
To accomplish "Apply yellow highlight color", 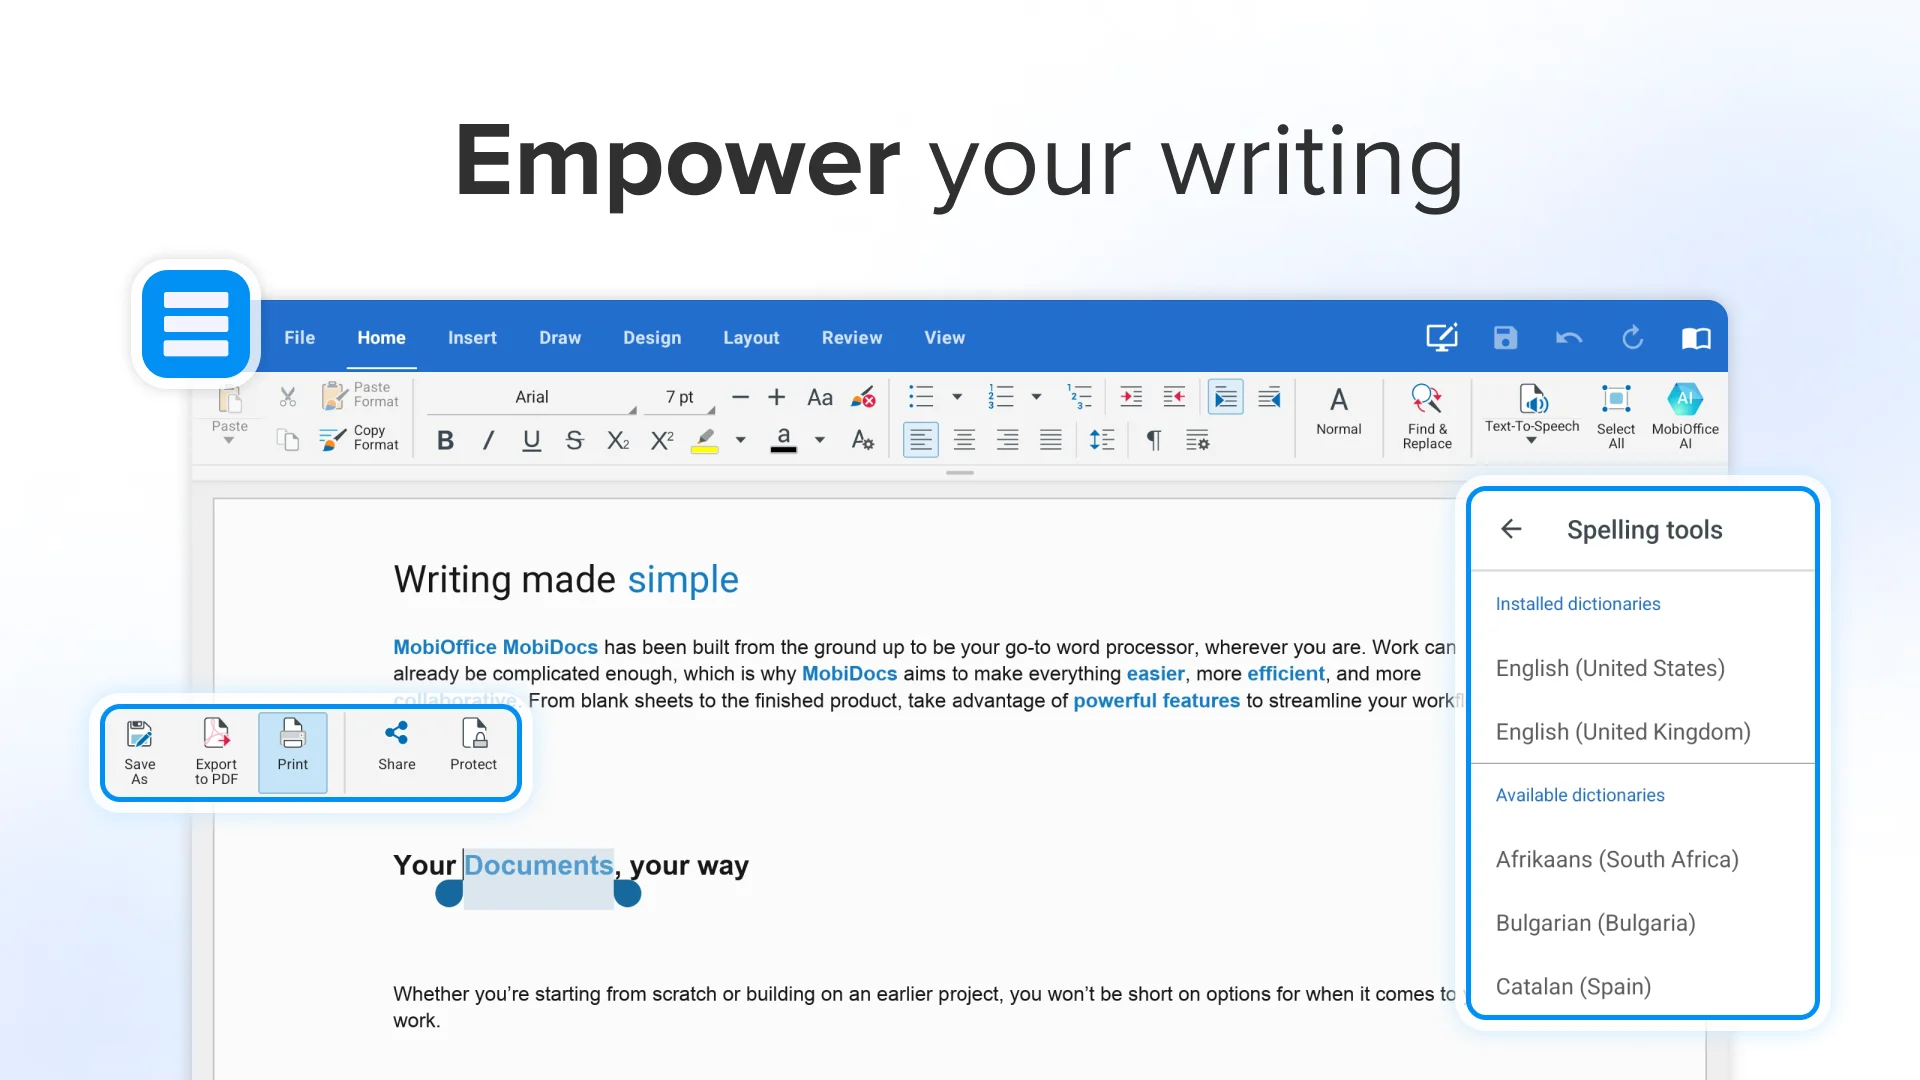I will click(705, 440).
